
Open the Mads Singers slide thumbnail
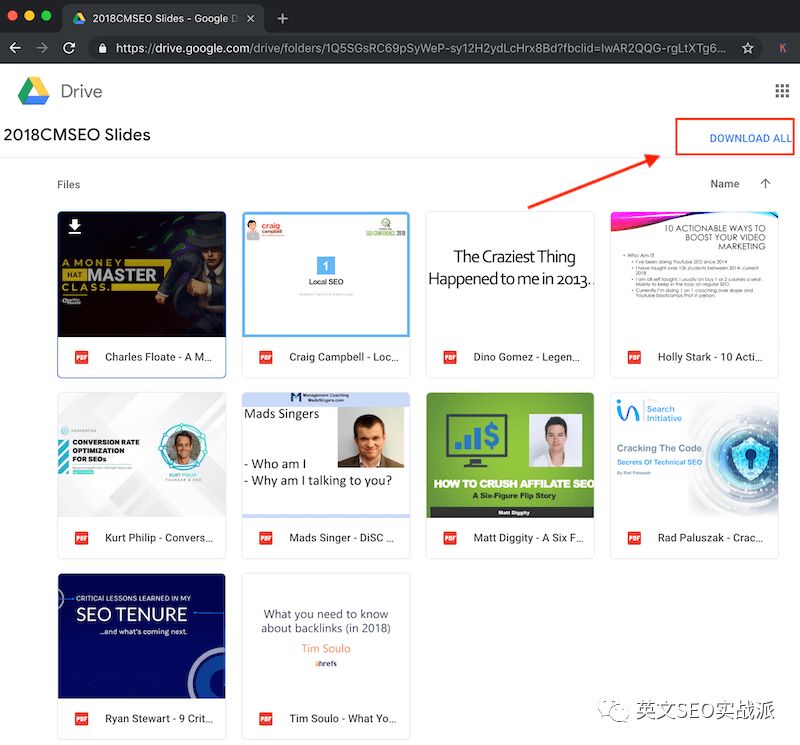click(326, 455)
